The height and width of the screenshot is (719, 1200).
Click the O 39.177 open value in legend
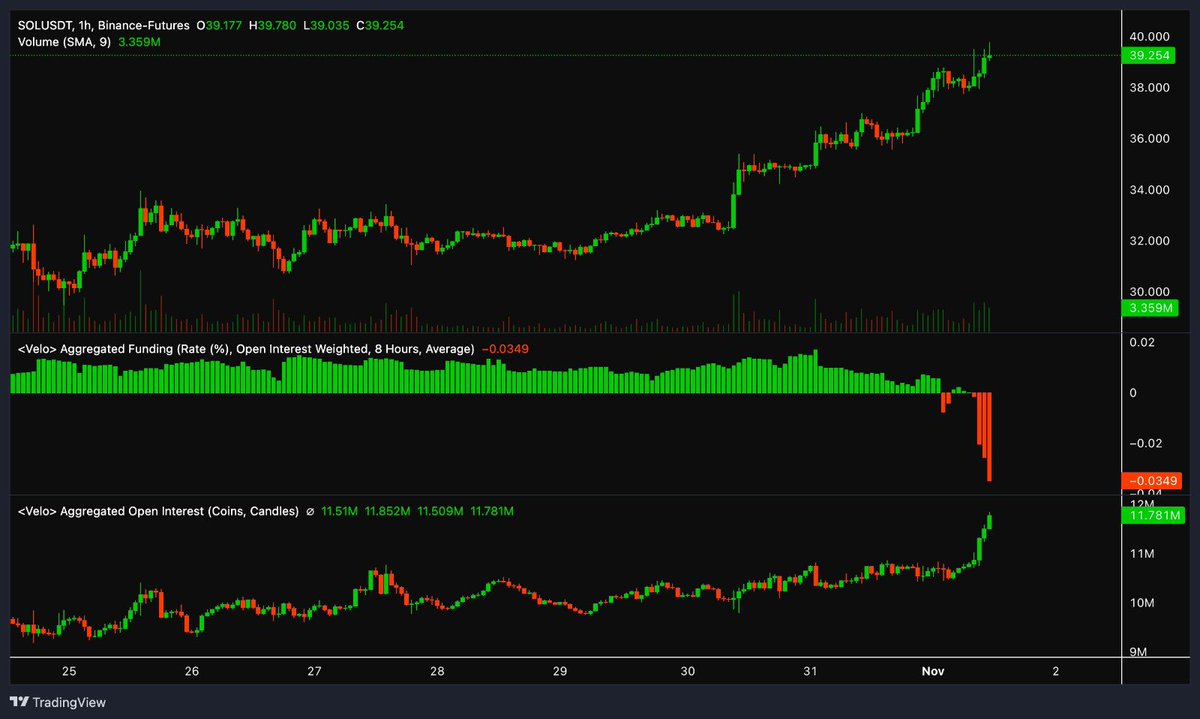coord(218,25)
